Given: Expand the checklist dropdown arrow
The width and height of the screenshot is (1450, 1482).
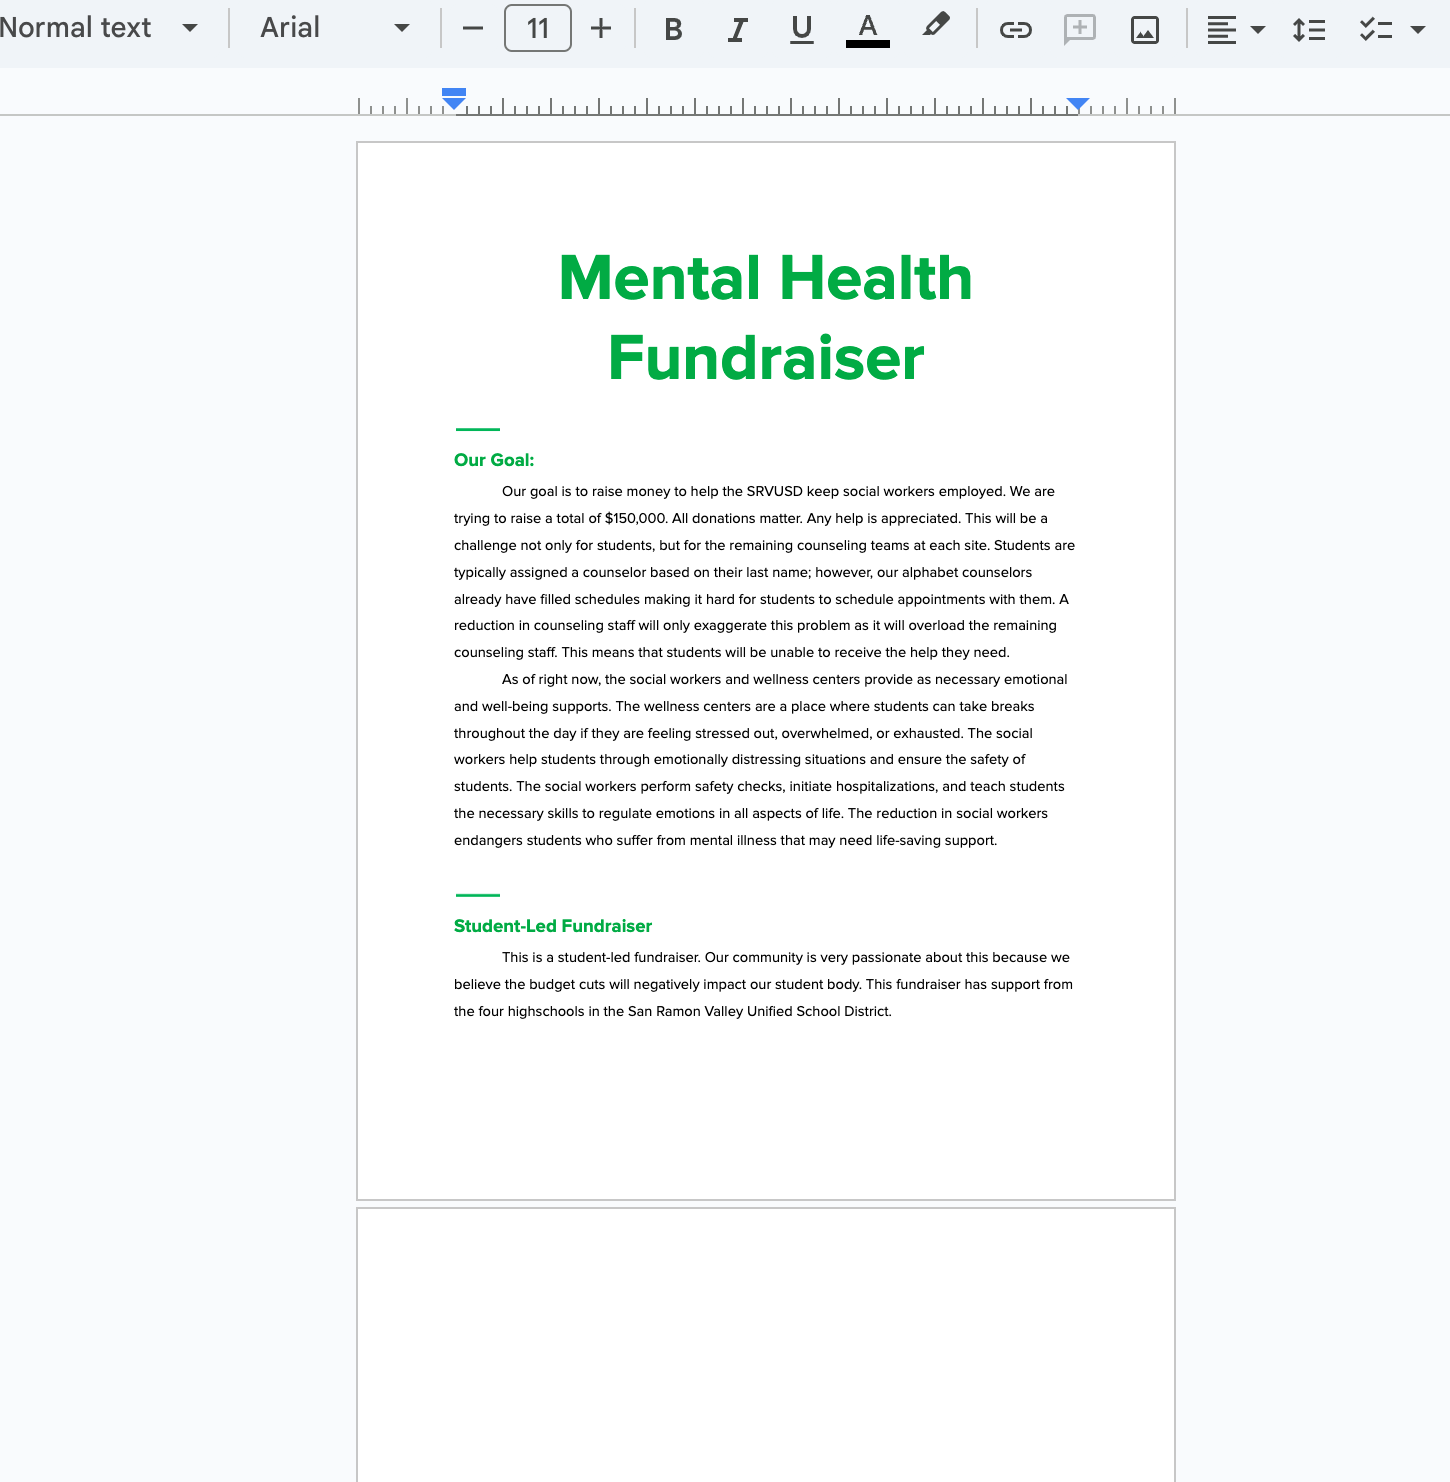Looking at the screenshot, I should [x=1418, y=29].
